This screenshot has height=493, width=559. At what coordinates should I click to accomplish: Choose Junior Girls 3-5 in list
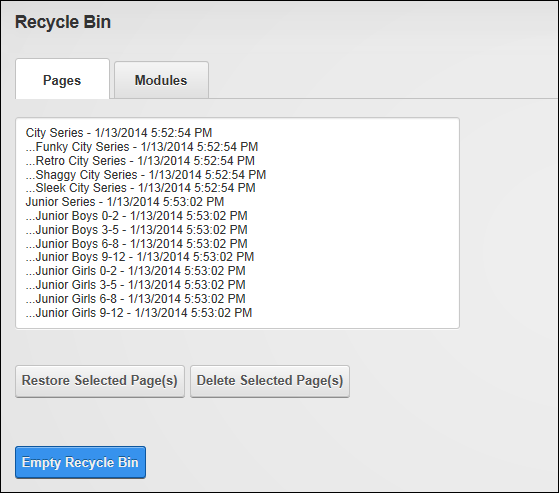tap(135, 284)
